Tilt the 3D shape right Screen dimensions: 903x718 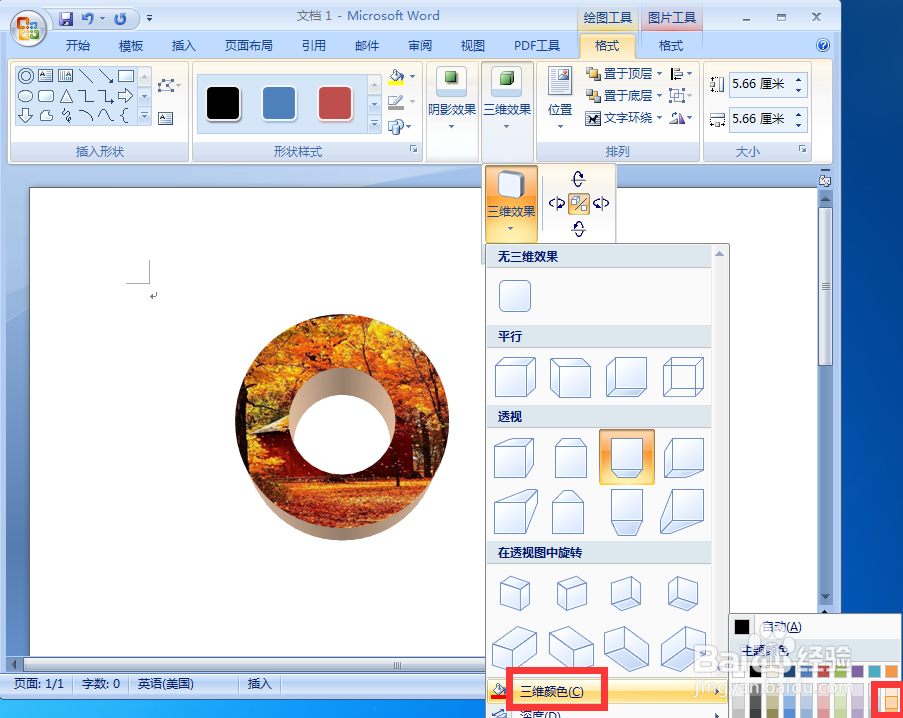point(601,203)
